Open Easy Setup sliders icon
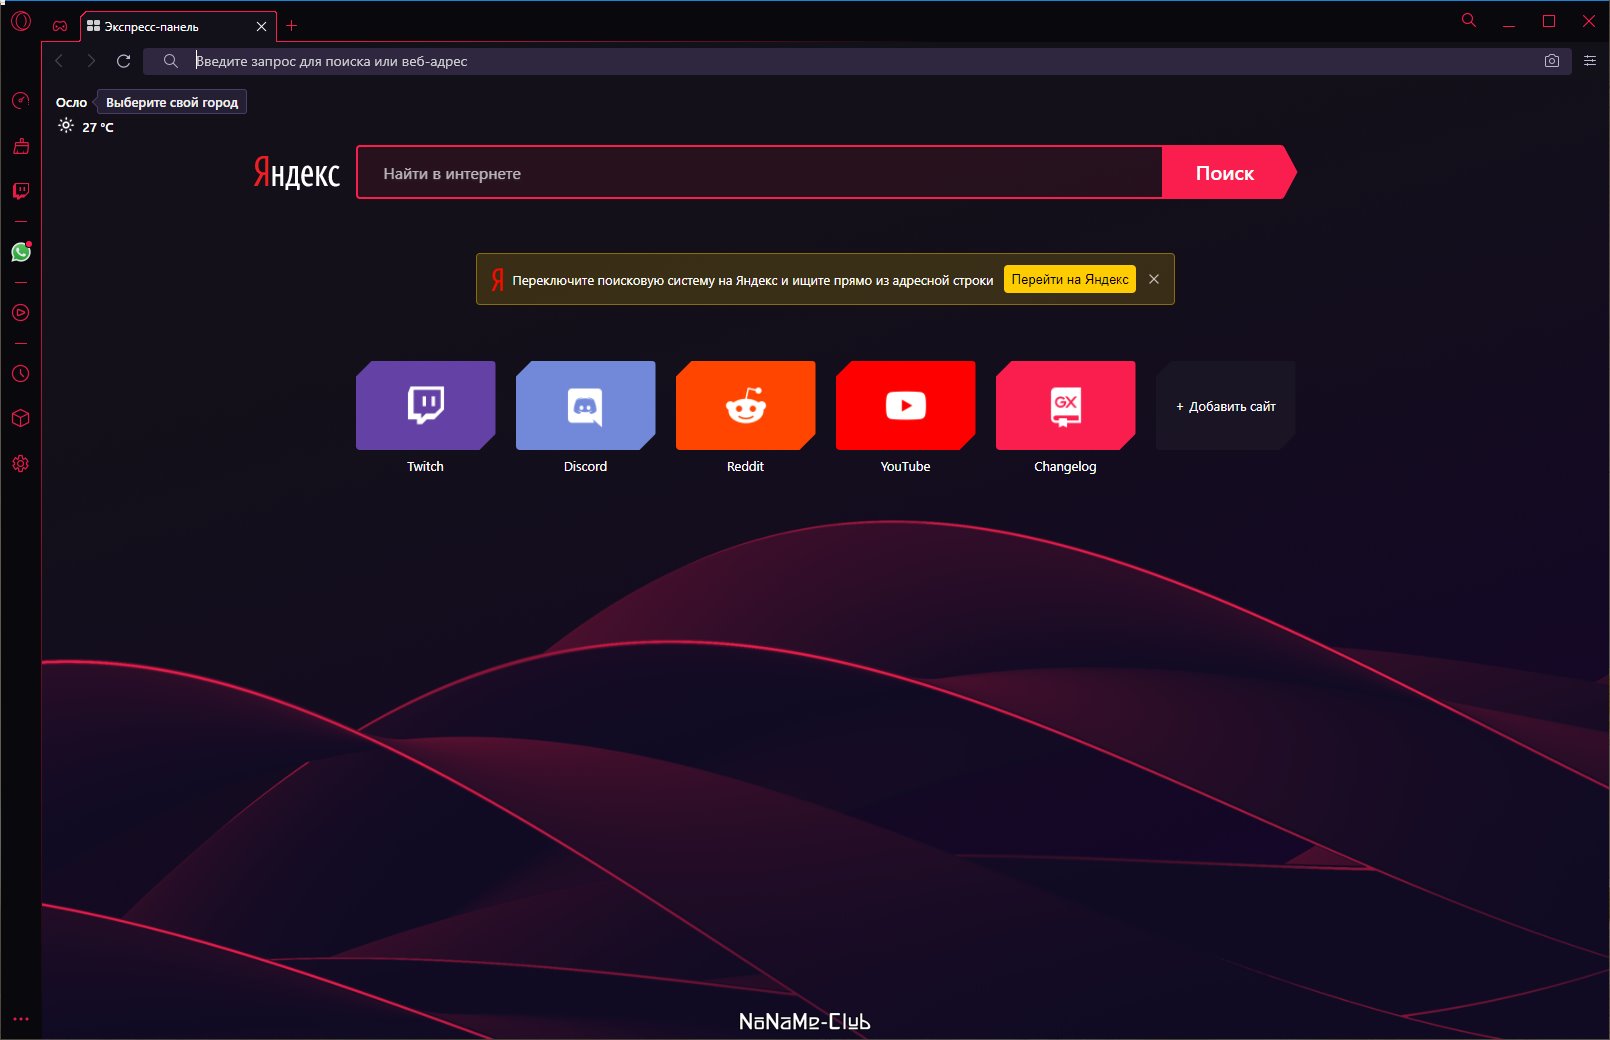The width and height of the screenshot is (1610, 1040). click(x=1590, y=61)
